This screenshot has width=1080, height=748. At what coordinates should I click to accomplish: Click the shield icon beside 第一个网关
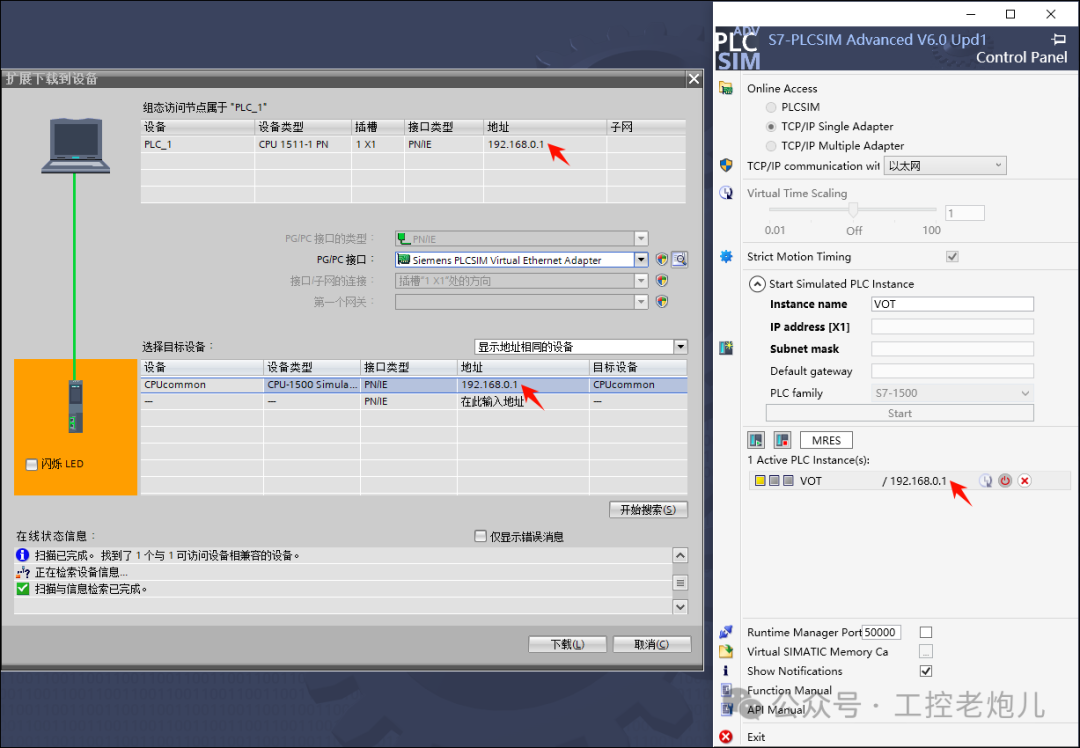(662, 301)
